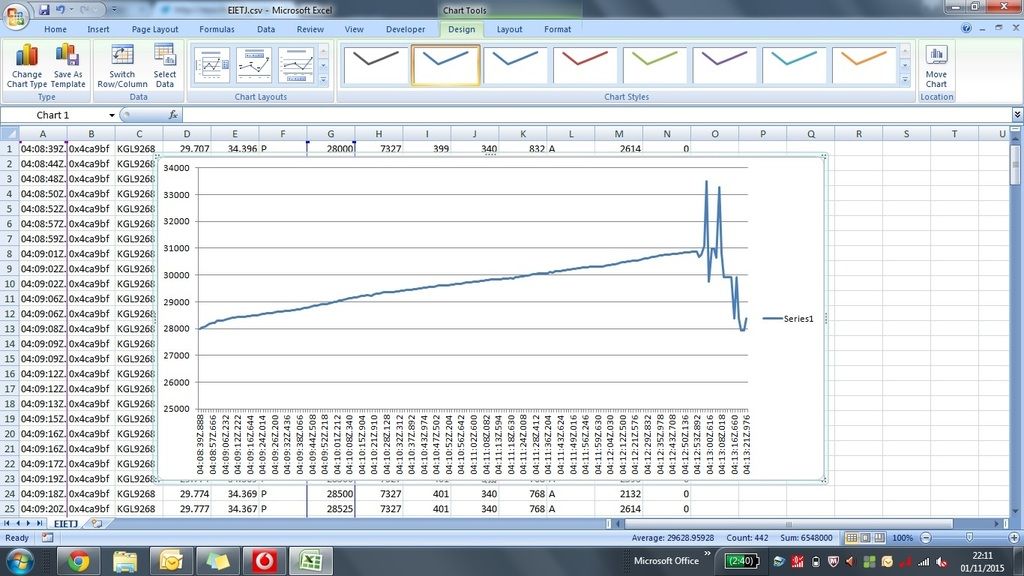The height and width of the screenshot is (576, 1024).
Task: Open Excel Help question mark
Action: pyautogui.click(x=967, y=29)
